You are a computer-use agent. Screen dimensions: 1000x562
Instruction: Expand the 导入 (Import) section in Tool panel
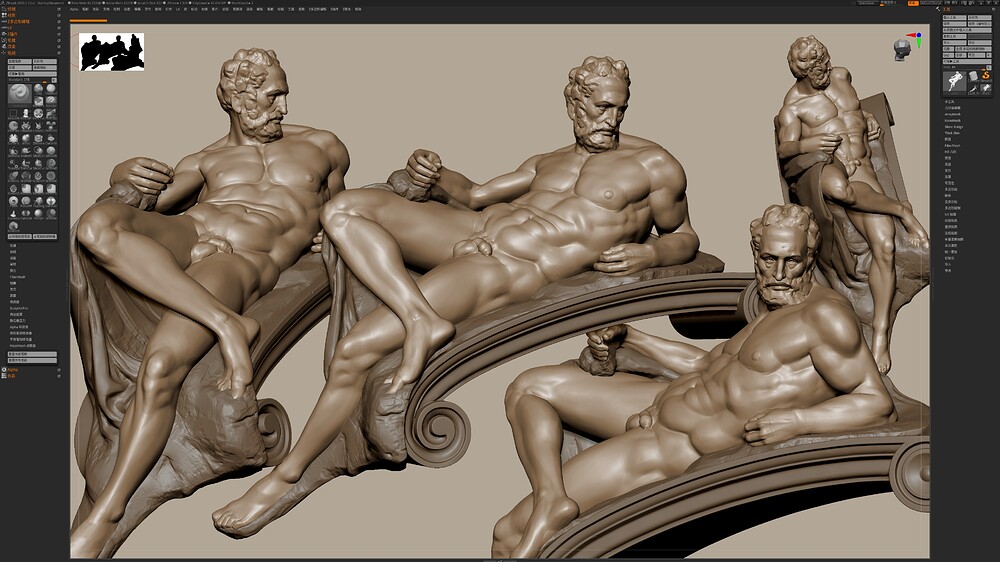pyautogui.click(x=948, y=264)
